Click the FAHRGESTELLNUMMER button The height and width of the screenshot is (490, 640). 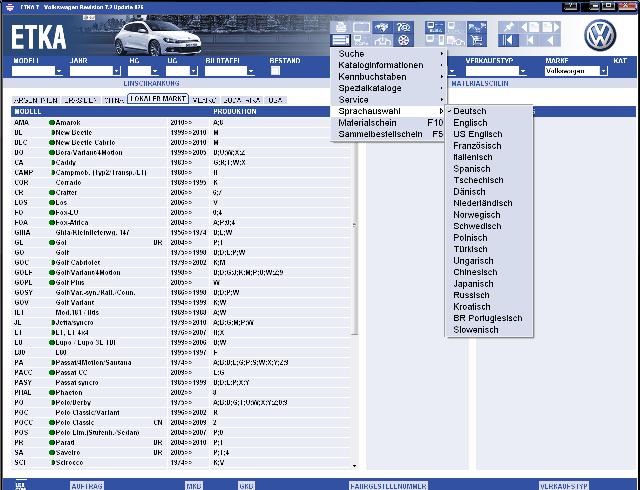[x=389, y=486]
